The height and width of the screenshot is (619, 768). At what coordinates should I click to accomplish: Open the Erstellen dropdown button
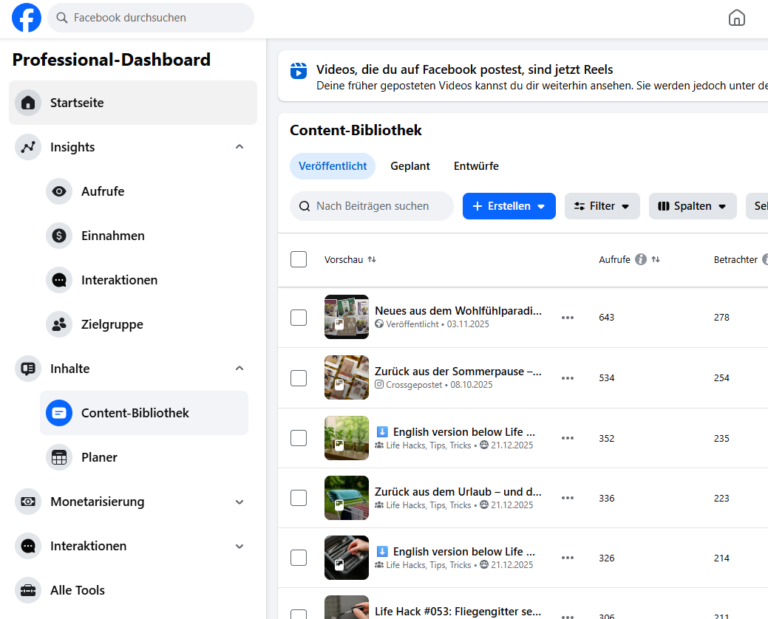point(509,206)
